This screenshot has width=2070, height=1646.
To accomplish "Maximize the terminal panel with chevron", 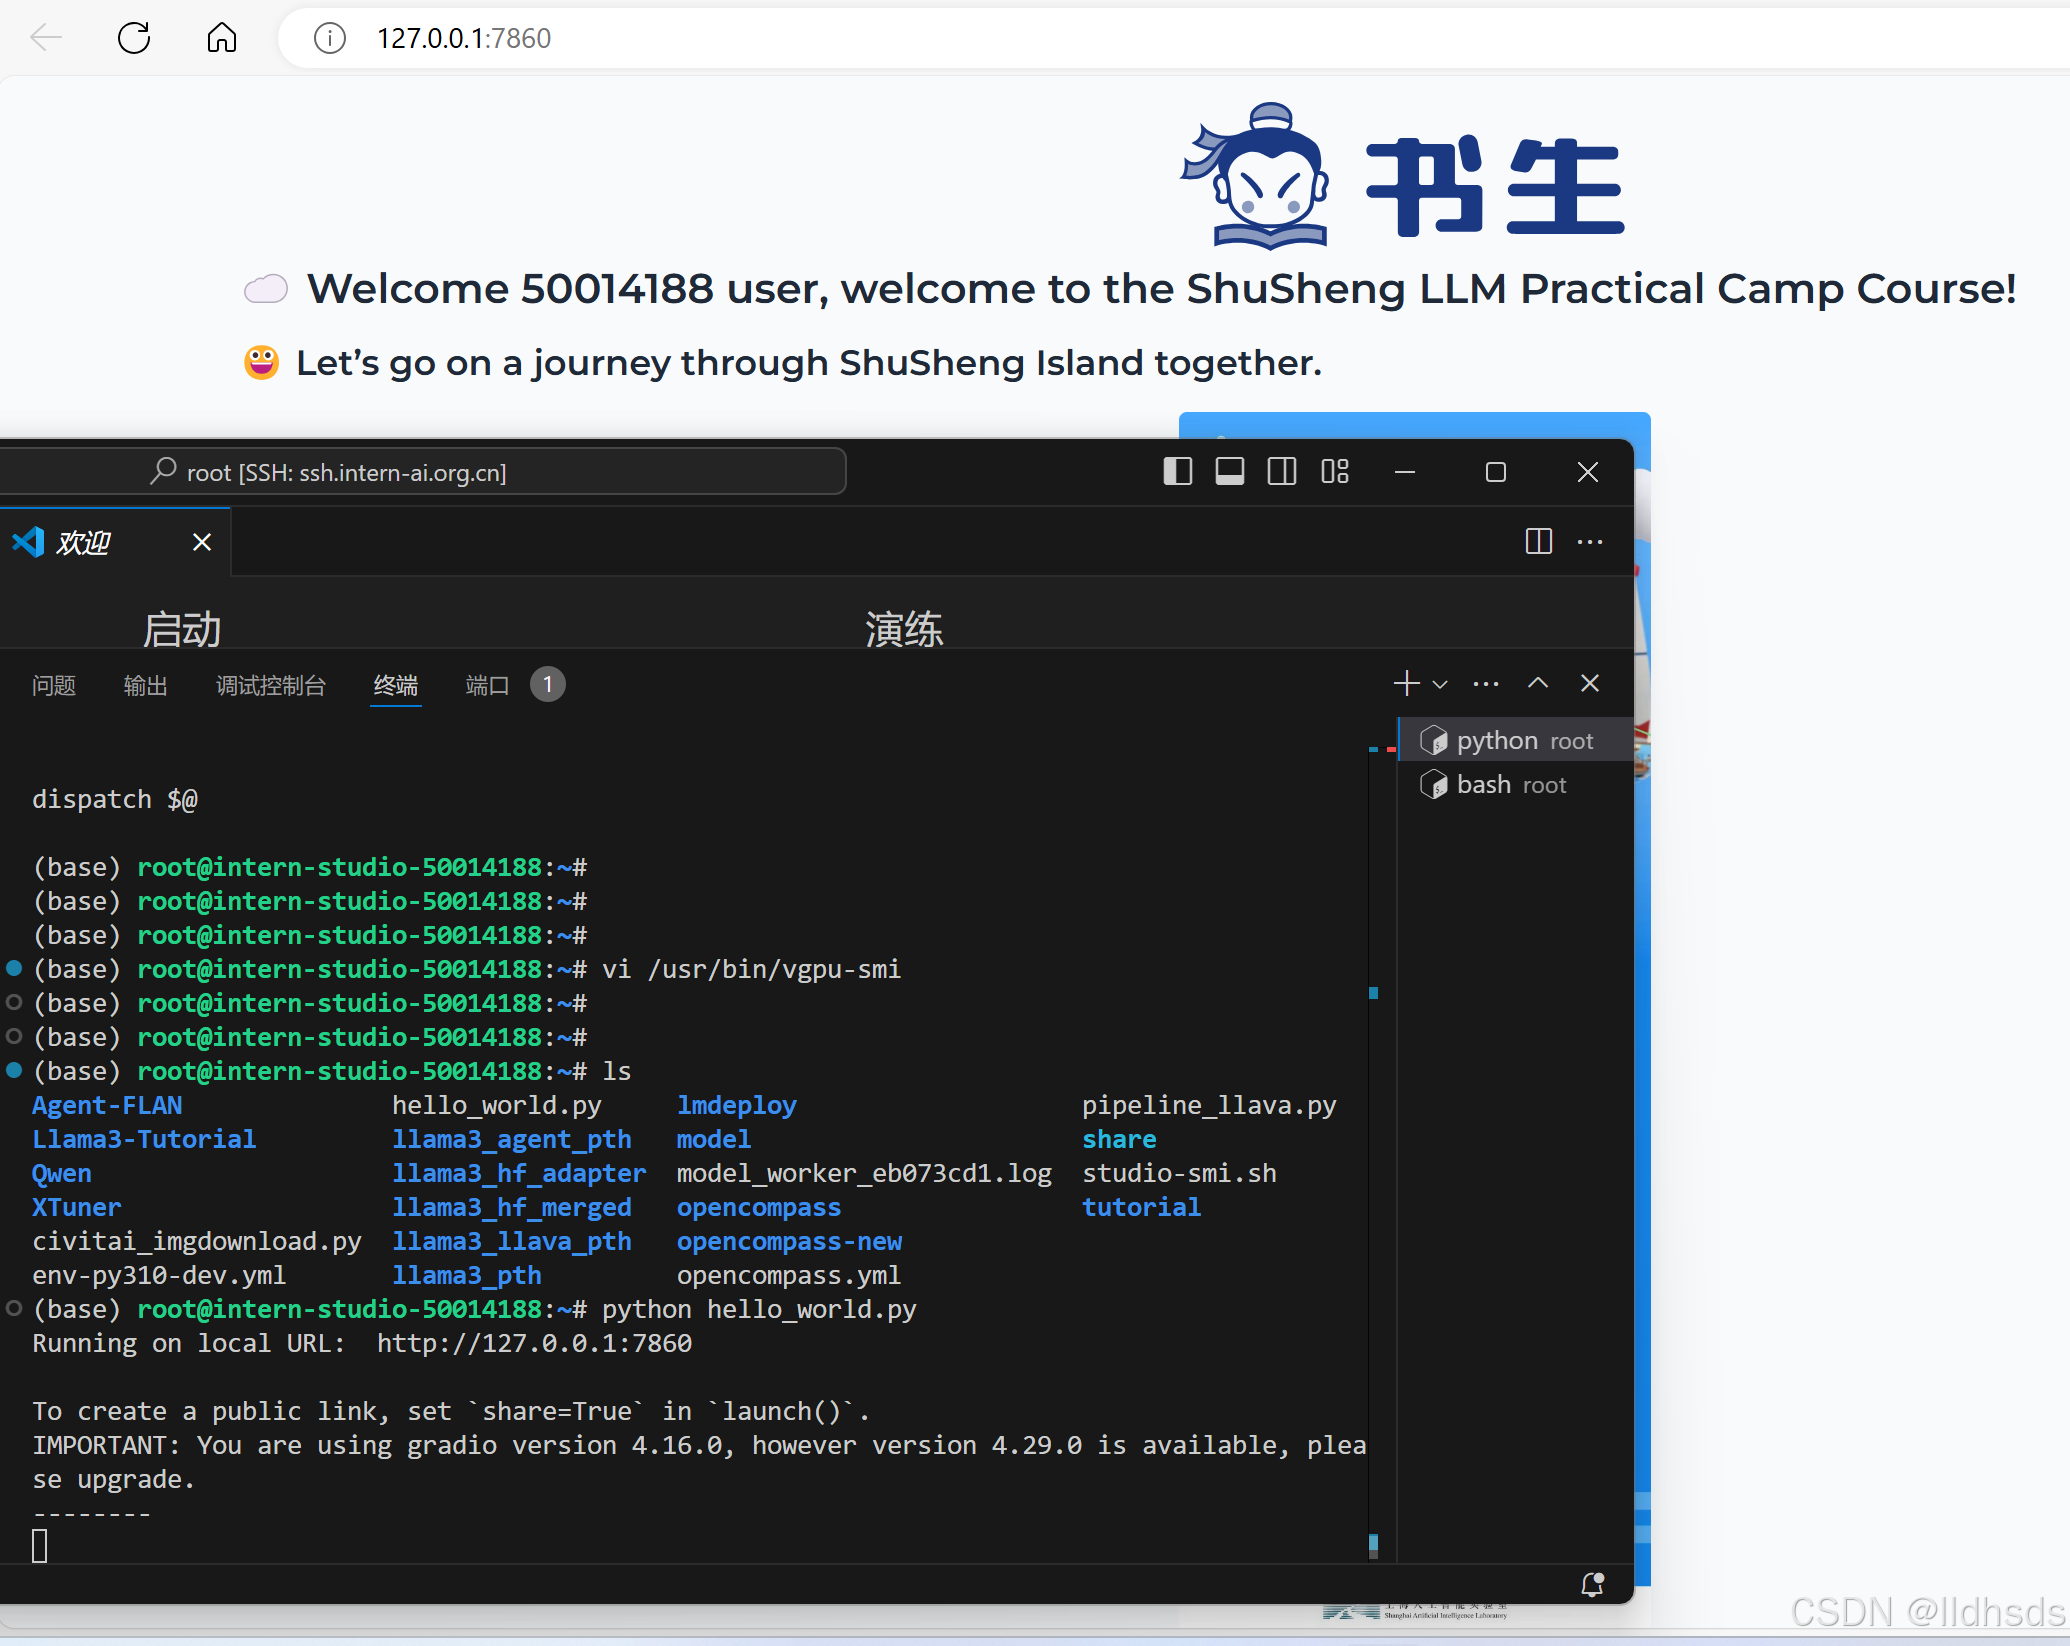I will click(x=1538, y=683).
